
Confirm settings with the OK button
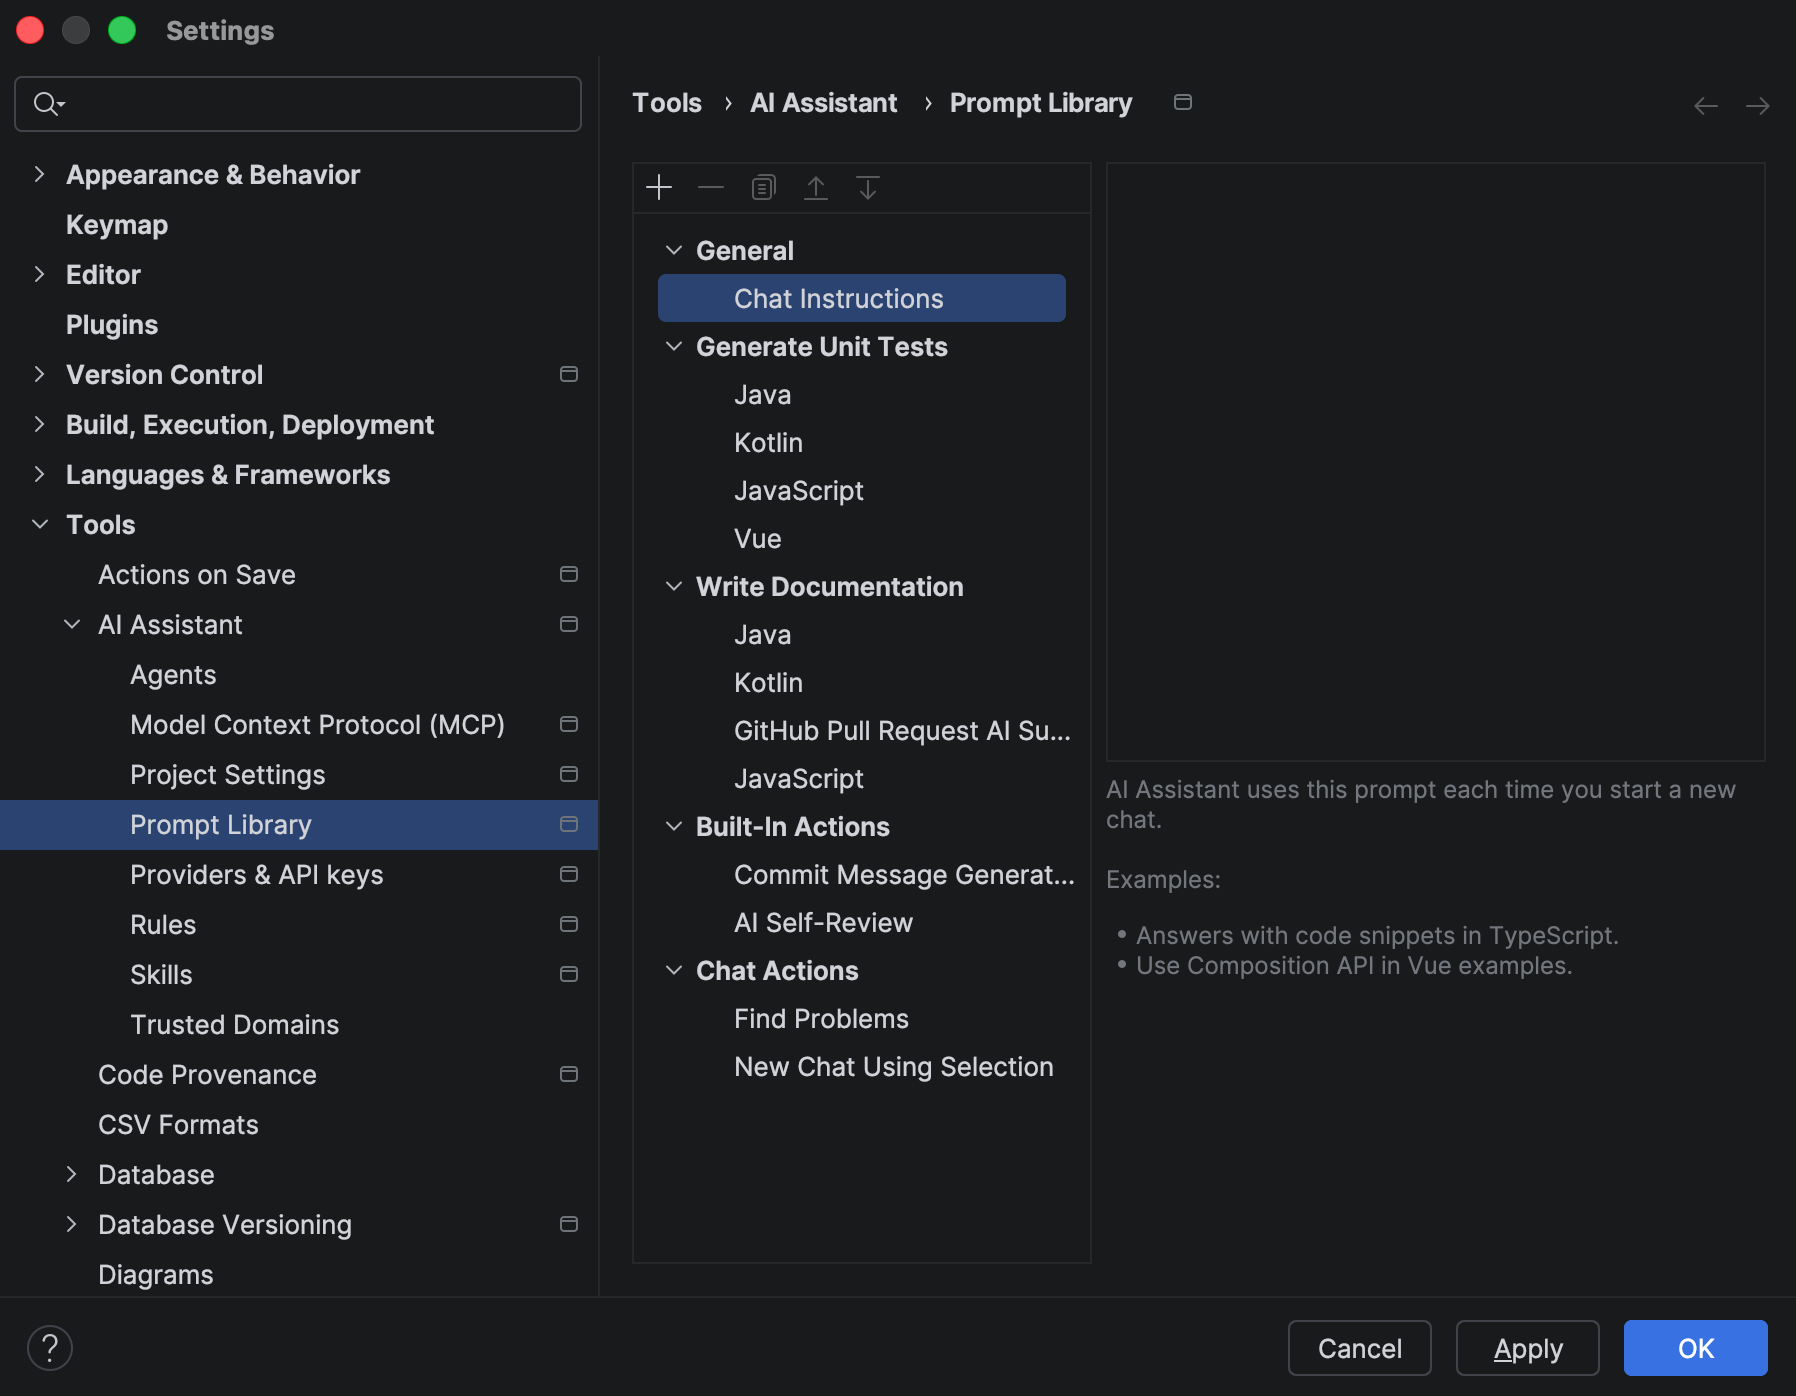pyautogui.click(x=1696, y=1348)
